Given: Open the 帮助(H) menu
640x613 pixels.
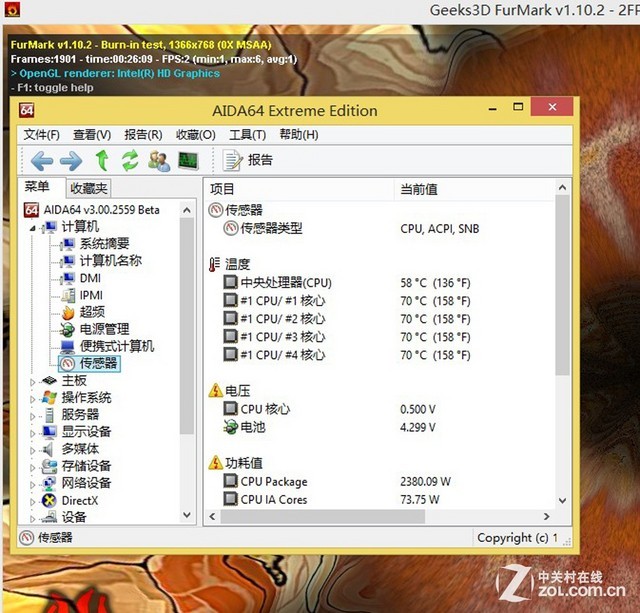Looking at the screenshot, I should click(299, 134).
